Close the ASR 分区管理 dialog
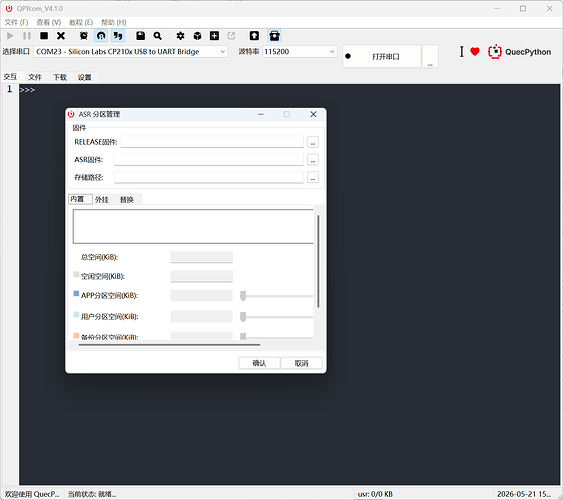Viewport: 563px width, 500px height. coord(313,114)
